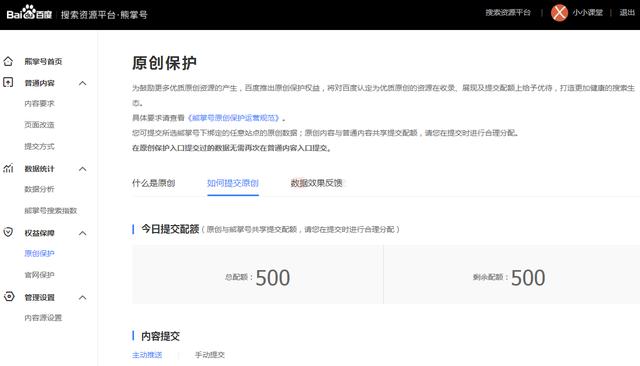Click the 普通内容 upload icon
The height and width of the screenshot is (366, 640).
[x=8, y=82]
